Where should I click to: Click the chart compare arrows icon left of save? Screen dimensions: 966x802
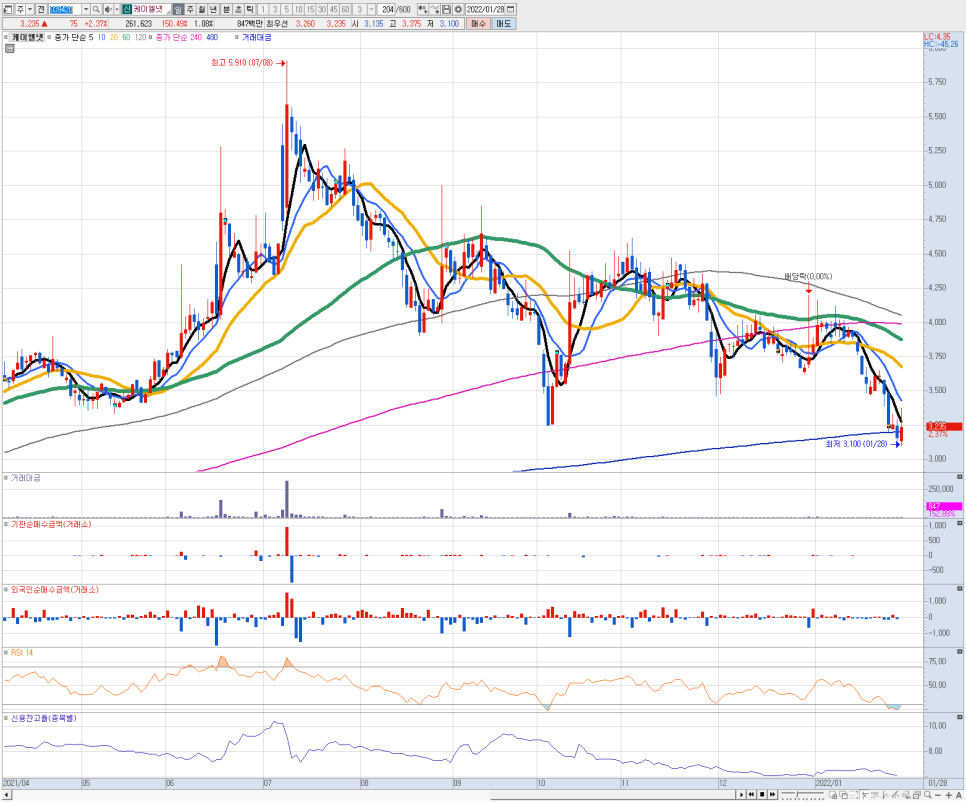pyautogui.click(x=434, y=9)
